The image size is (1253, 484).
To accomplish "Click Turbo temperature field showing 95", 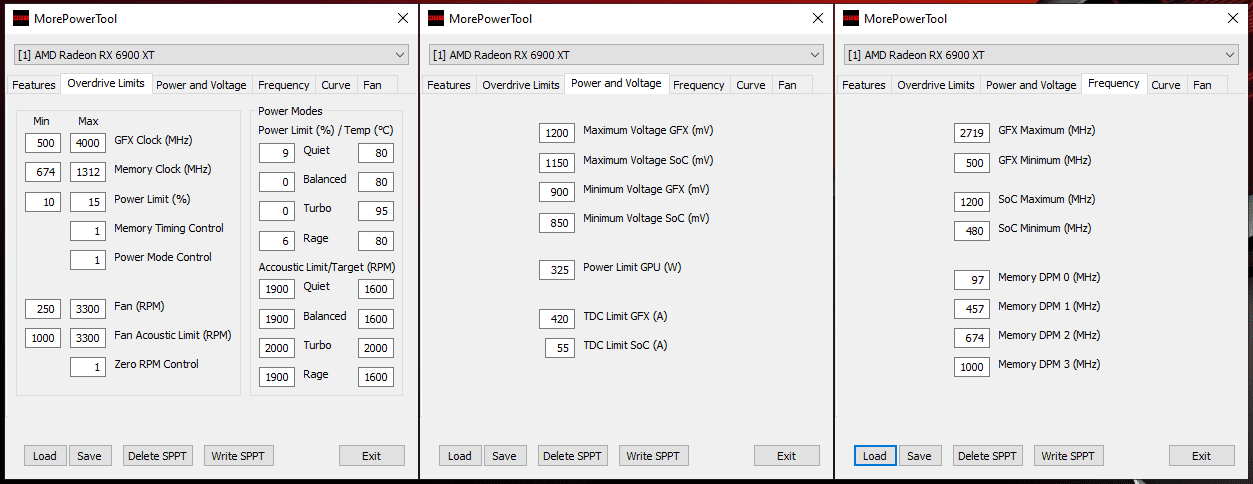I will tap(376, 211).
